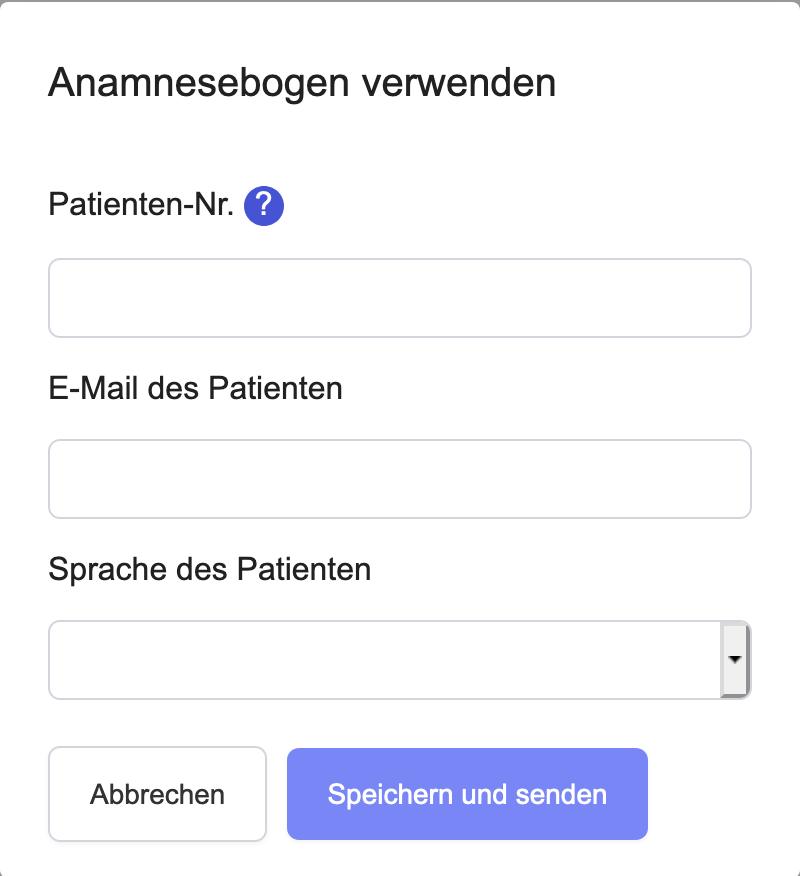Click the E-Mail des Patienten label

(x=195, y=388)
